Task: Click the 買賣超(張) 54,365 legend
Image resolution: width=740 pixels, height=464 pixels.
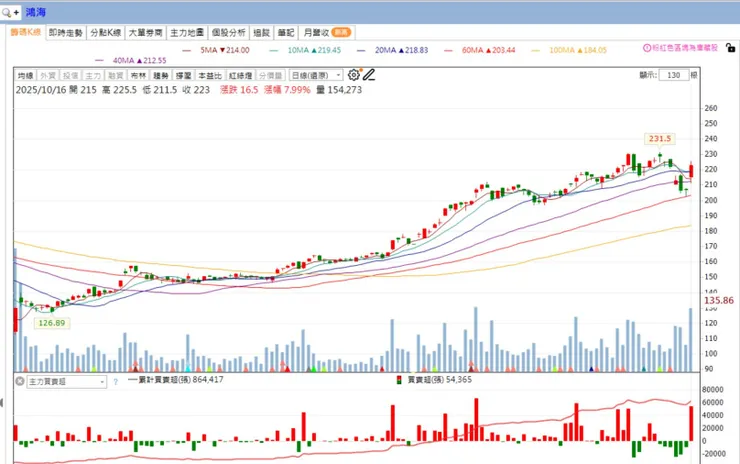Action: (439, 380)
